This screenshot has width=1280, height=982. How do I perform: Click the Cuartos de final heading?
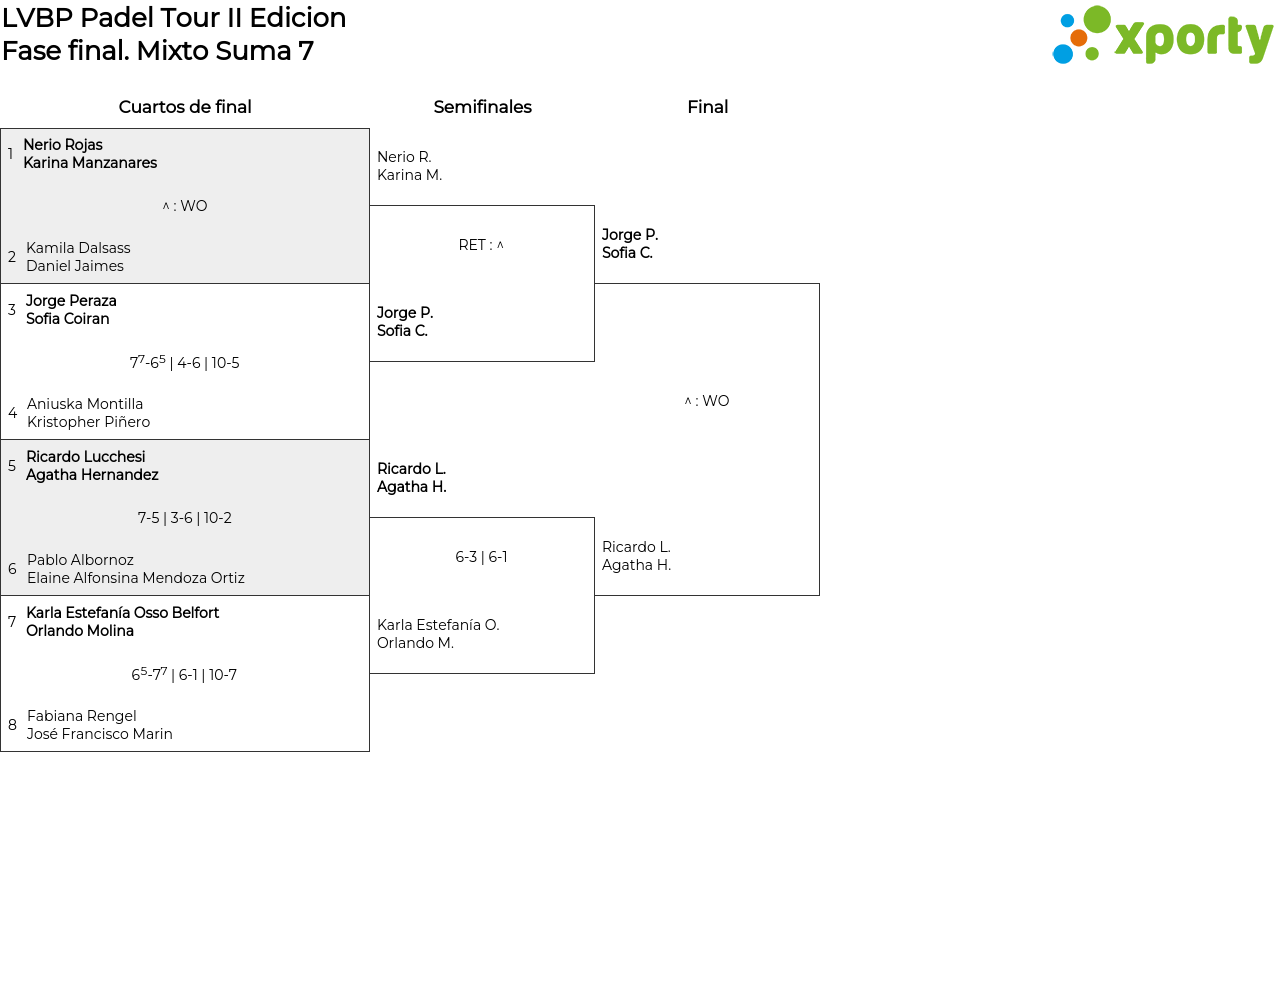[185, 107]
